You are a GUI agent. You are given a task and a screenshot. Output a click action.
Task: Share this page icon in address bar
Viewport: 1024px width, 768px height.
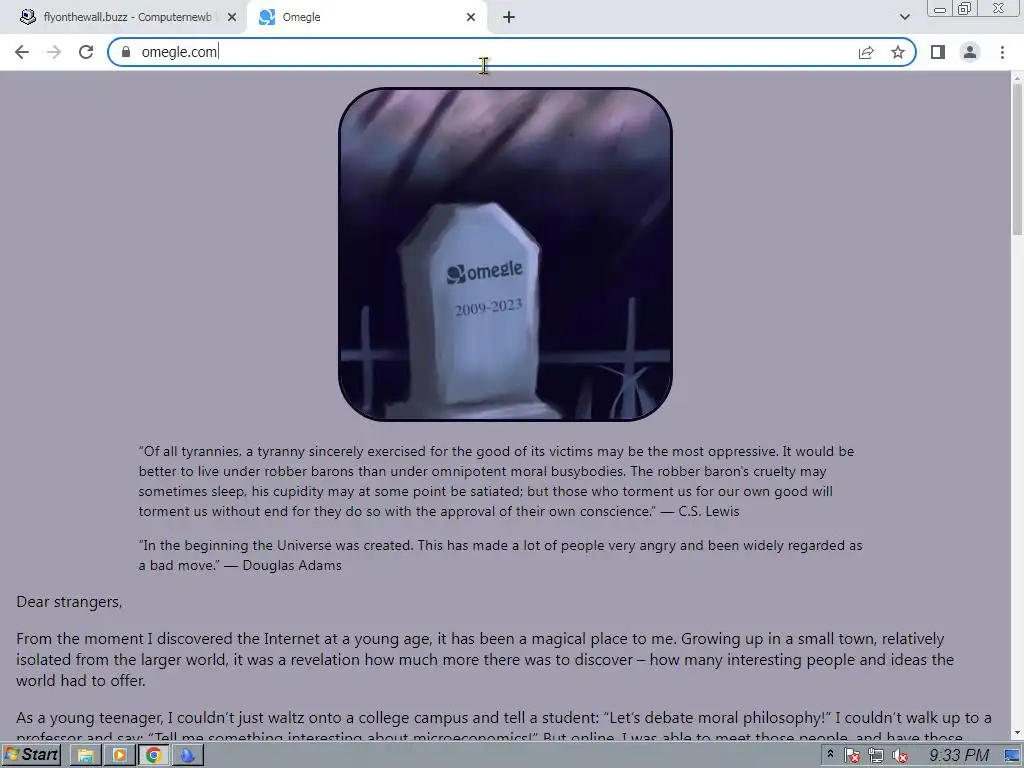tap(866, 52)
